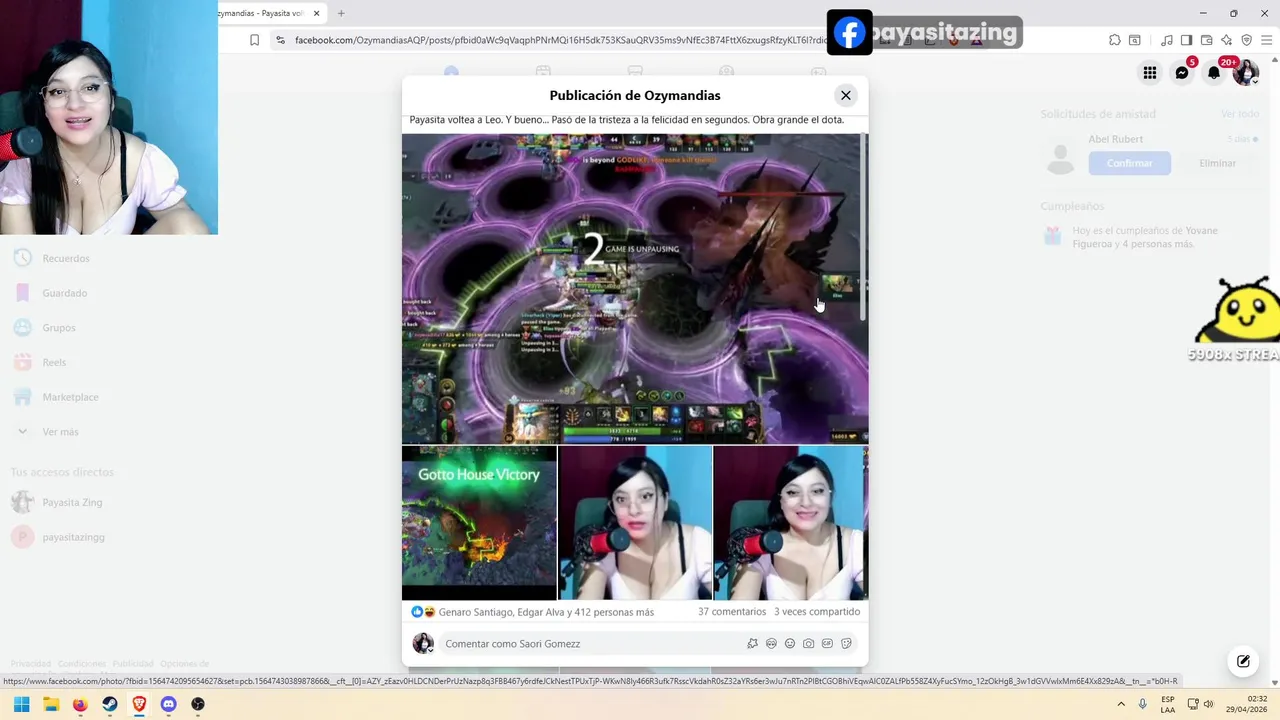Open Marketplace in the left sidebar
Screen dimensions: 1280x720
tap(70, 397)
